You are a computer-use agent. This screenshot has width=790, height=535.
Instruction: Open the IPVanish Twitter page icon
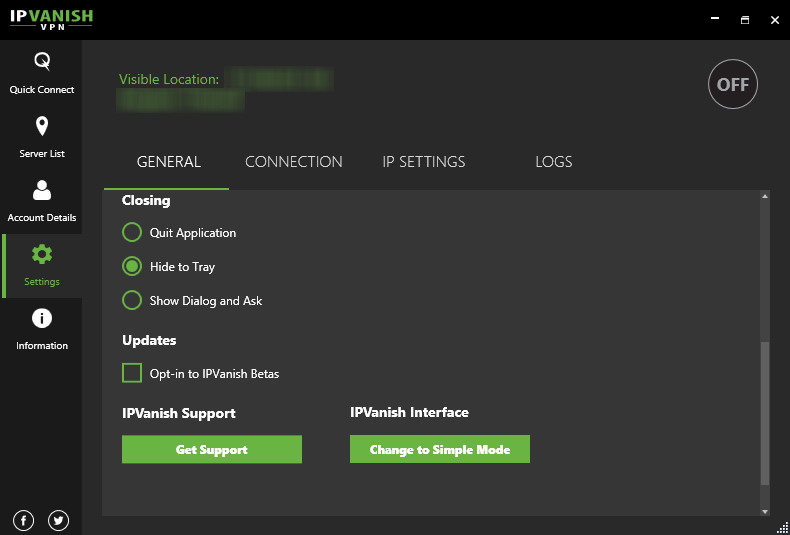pyautogui.click(x=58, y=520)
